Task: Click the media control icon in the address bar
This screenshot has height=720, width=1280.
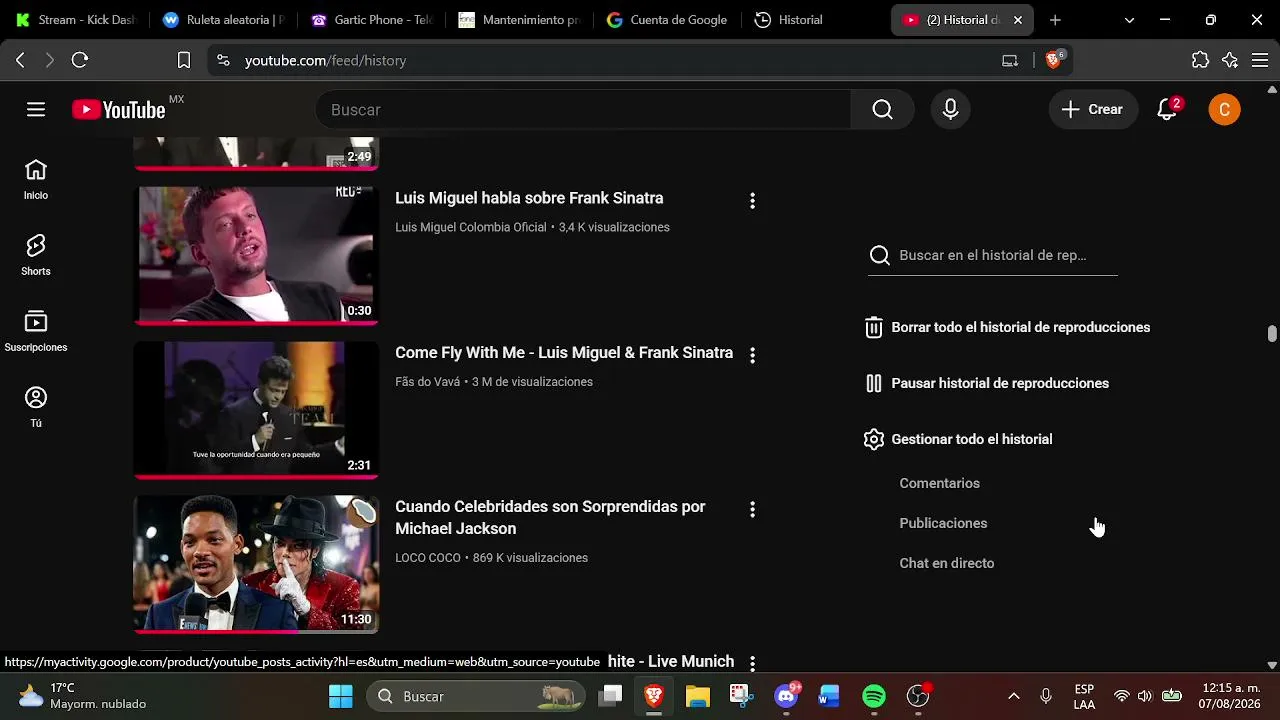Action: click(x=1010, y=61)
